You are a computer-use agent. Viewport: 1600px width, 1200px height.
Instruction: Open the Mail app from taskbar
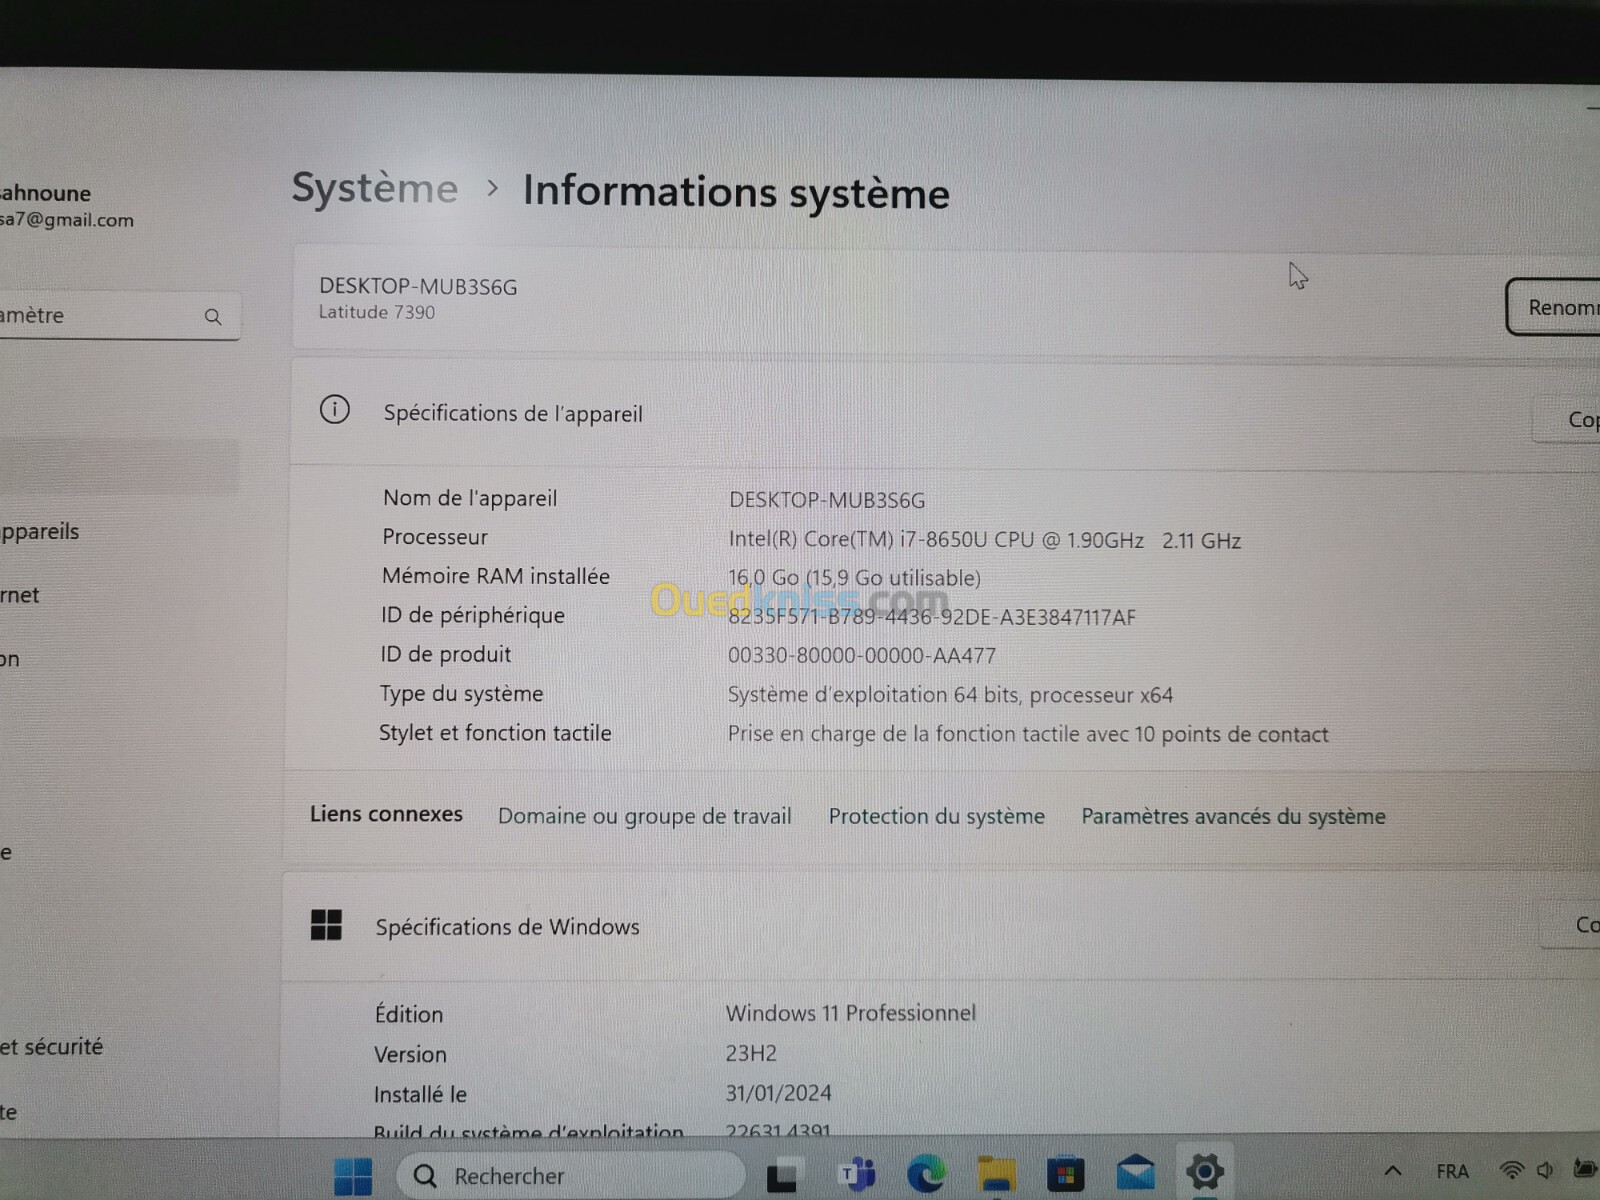pos(1136,1172)
